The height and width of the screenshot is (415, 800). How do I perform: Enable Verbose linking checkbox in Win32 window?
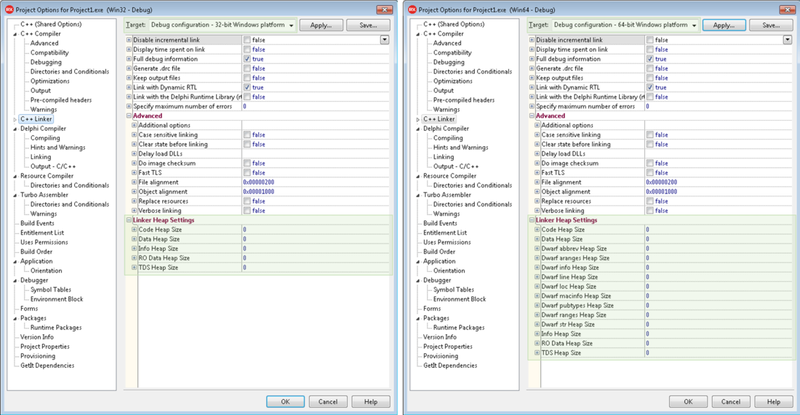click(247, 211)
